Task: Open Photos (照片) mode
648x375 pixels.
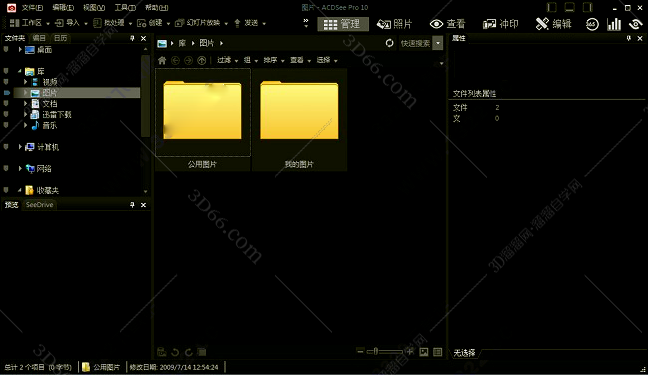Action: coord(394,24)
